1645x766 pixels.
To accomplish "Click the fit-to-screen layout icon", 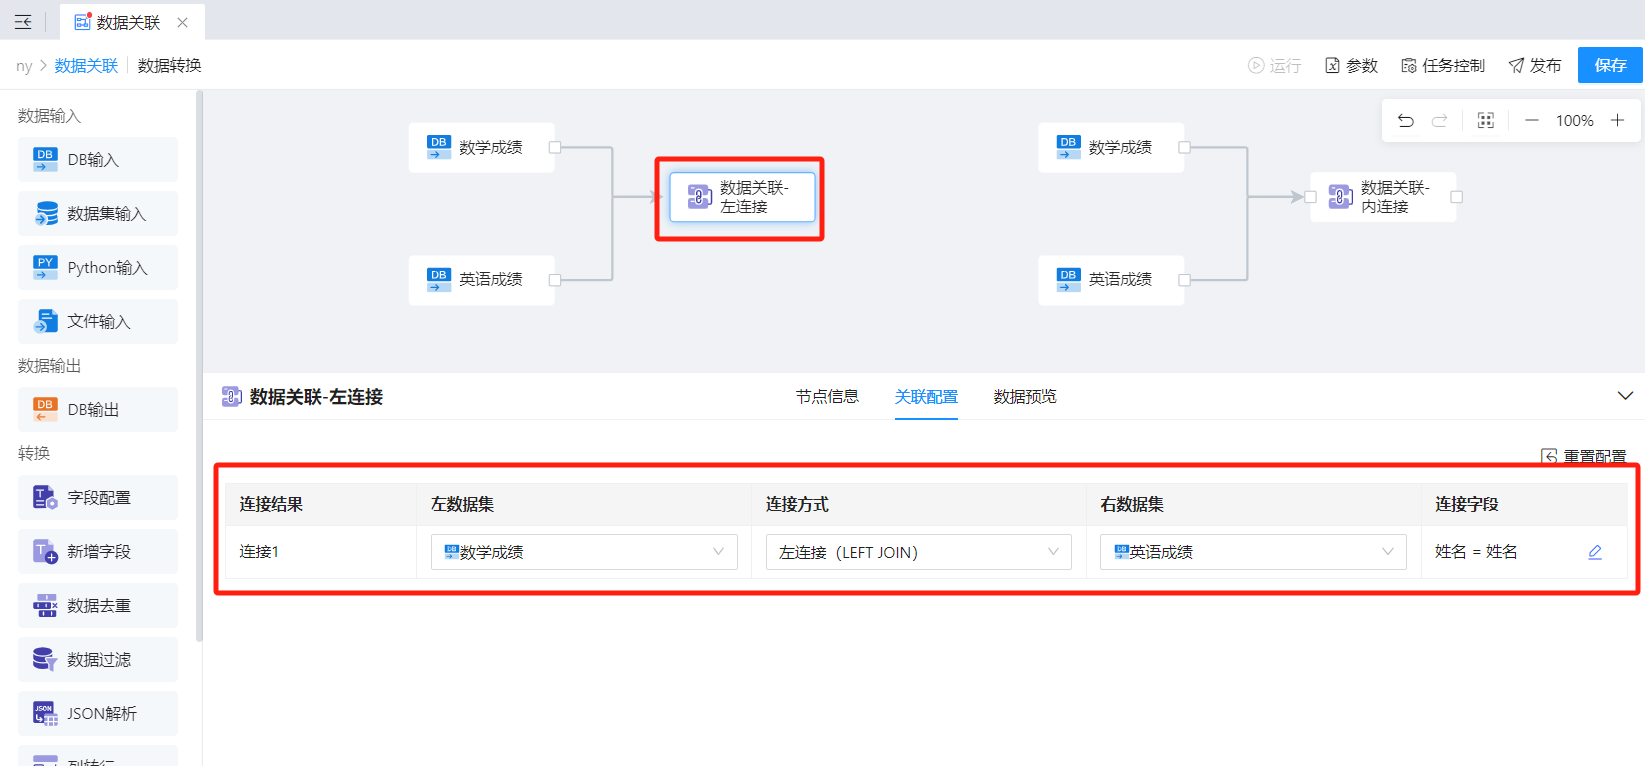I will pyautogui.click(x=1485, y=121).
